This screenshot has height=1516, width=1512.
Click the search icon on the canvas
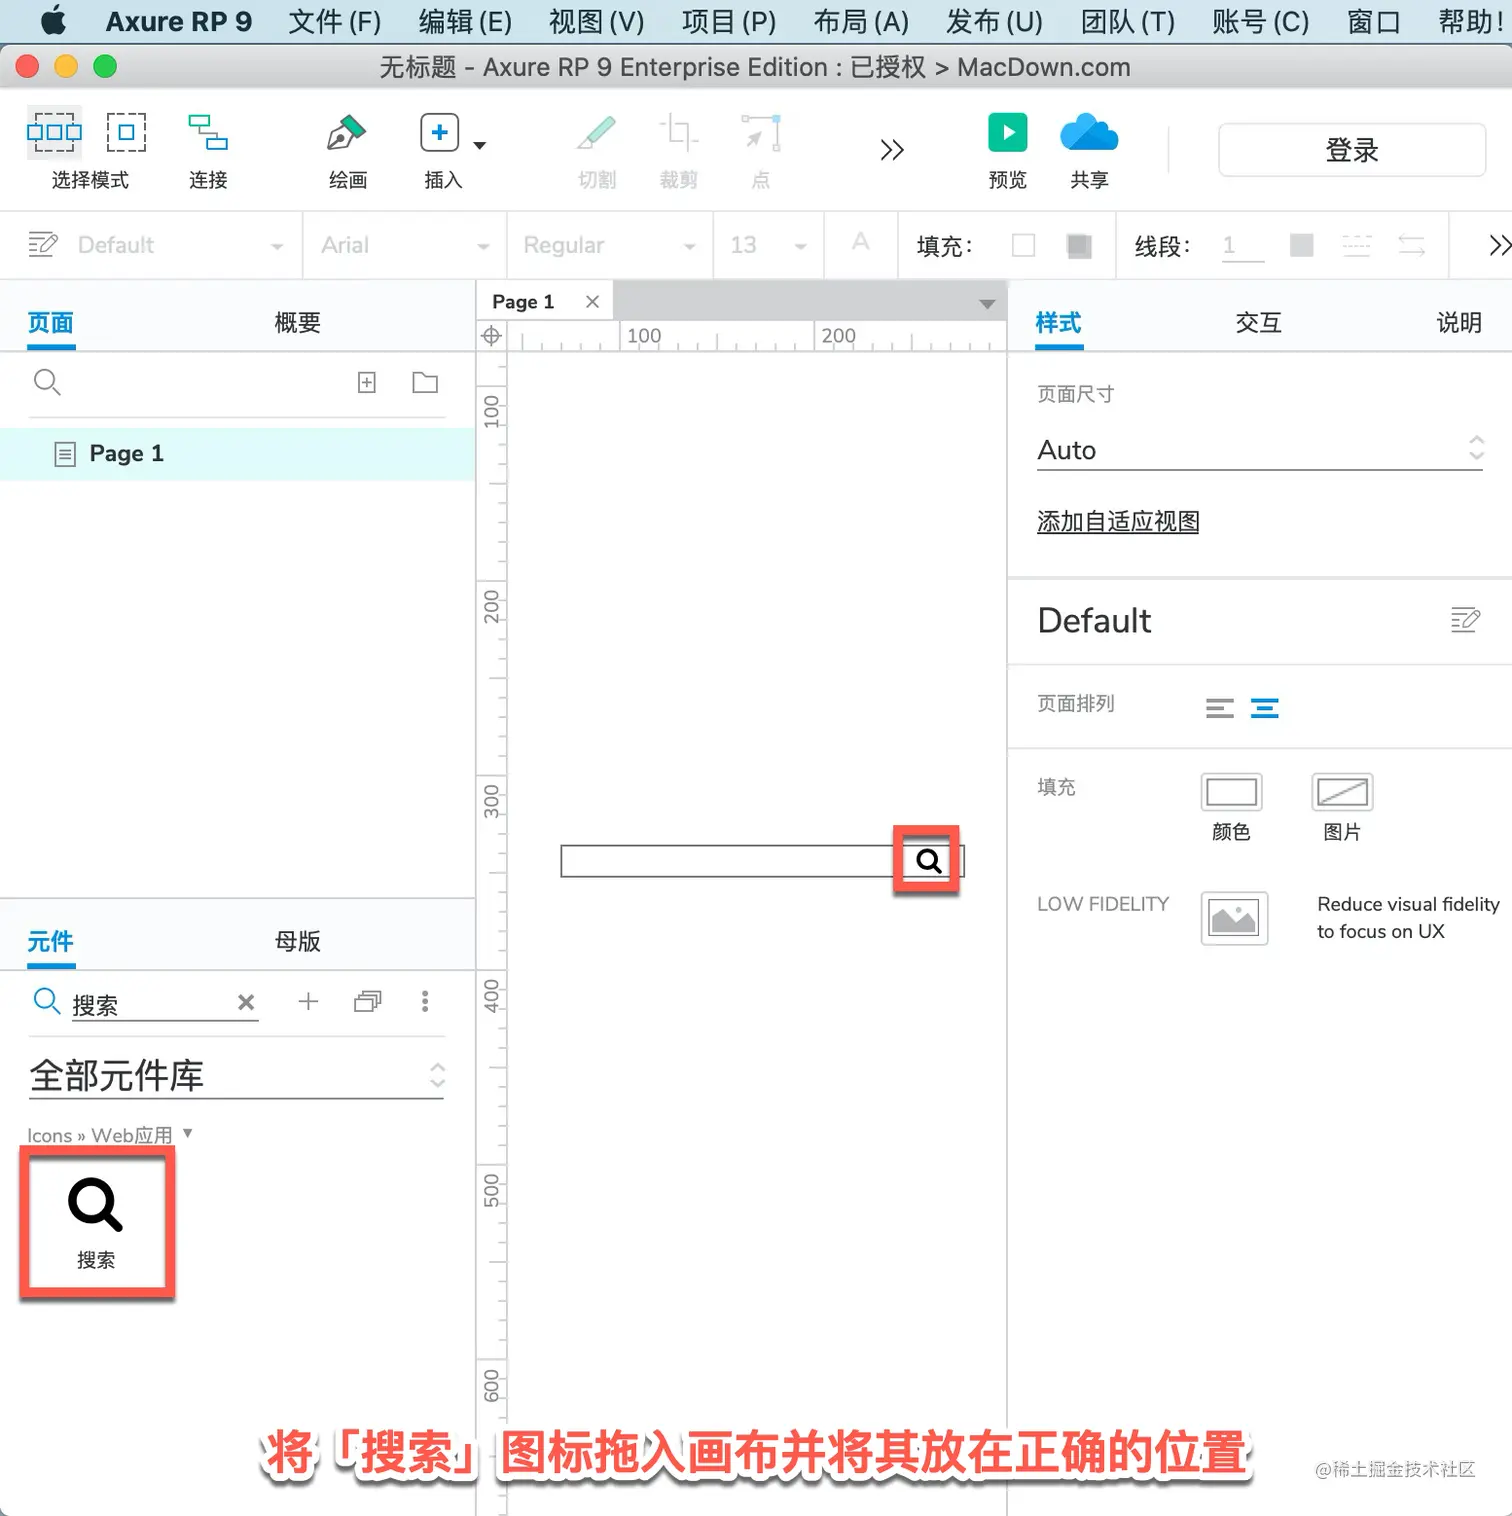tap(928, 861)
